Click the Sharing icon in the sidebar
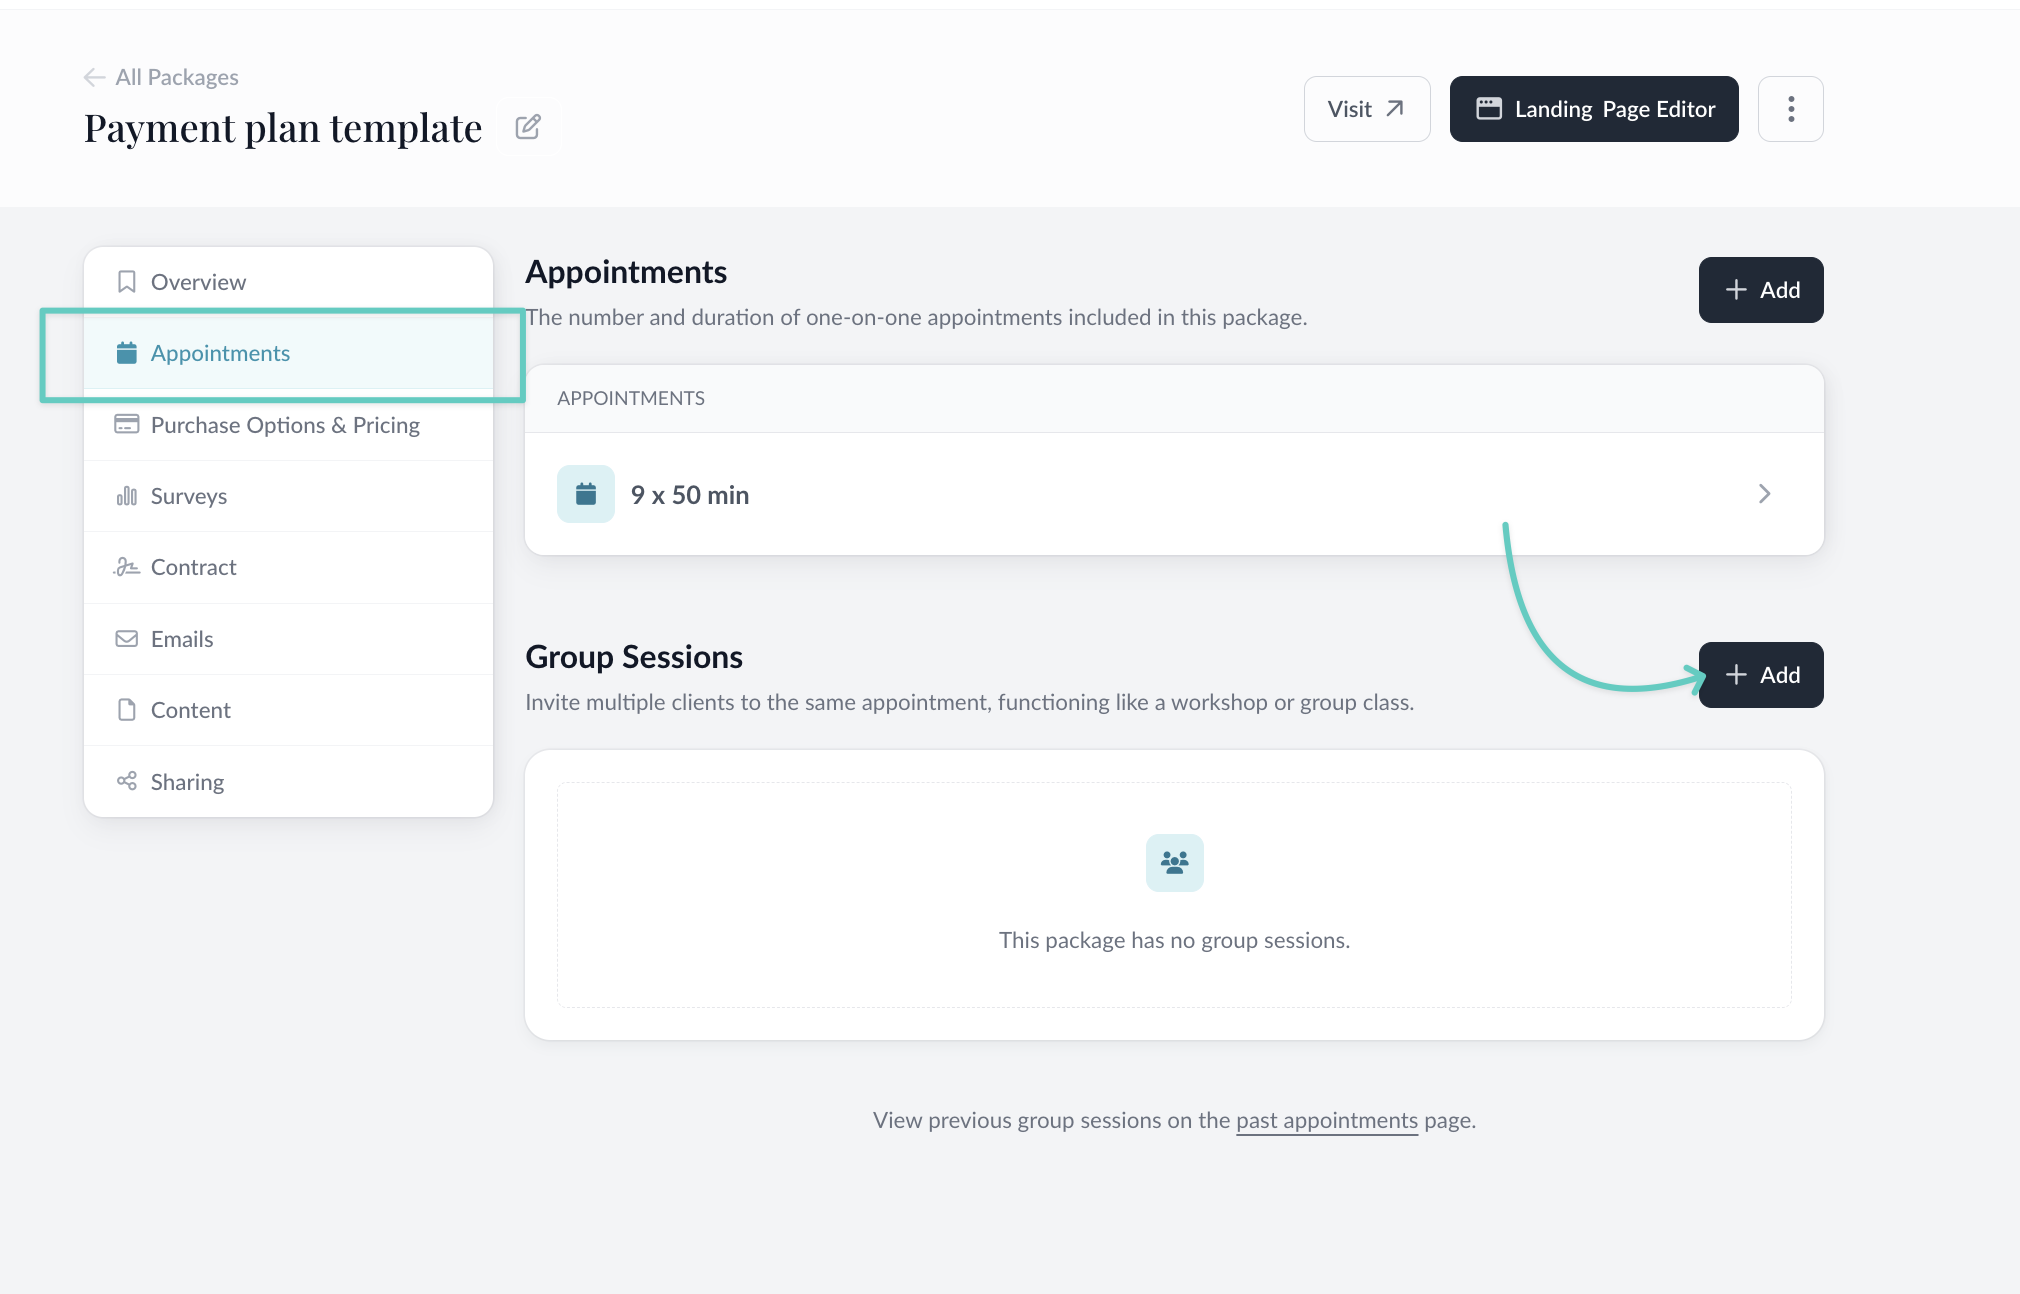 127,781
